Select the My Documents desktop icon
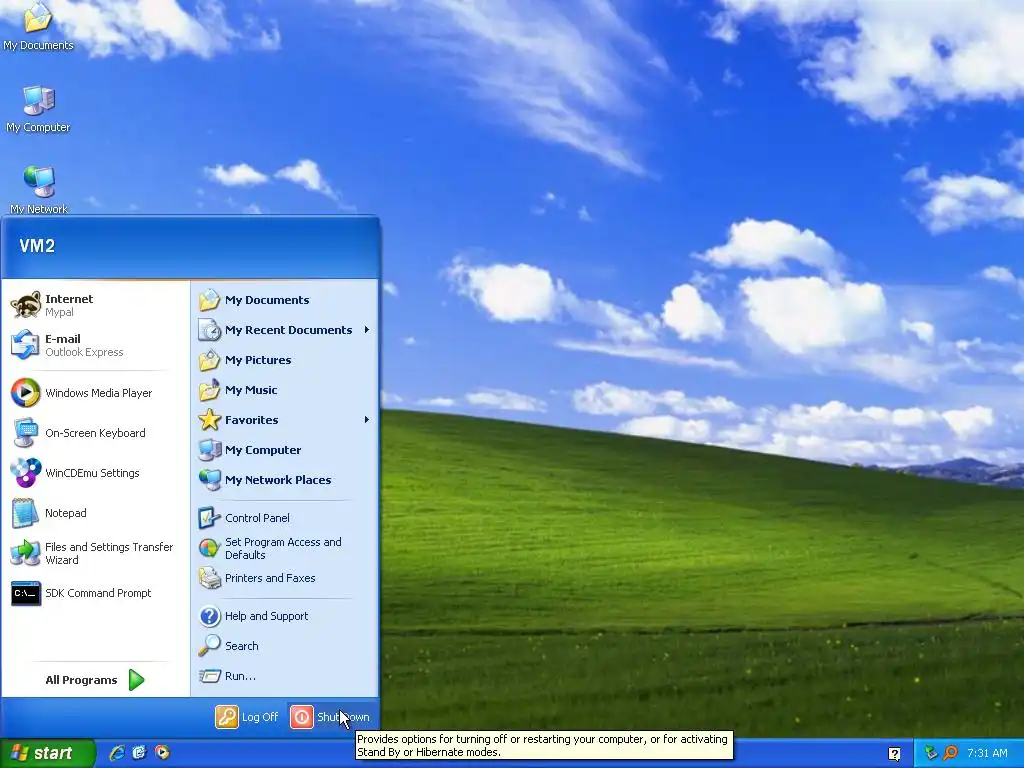The width and height of the screenshot is (1024, 768). point(38,18)
